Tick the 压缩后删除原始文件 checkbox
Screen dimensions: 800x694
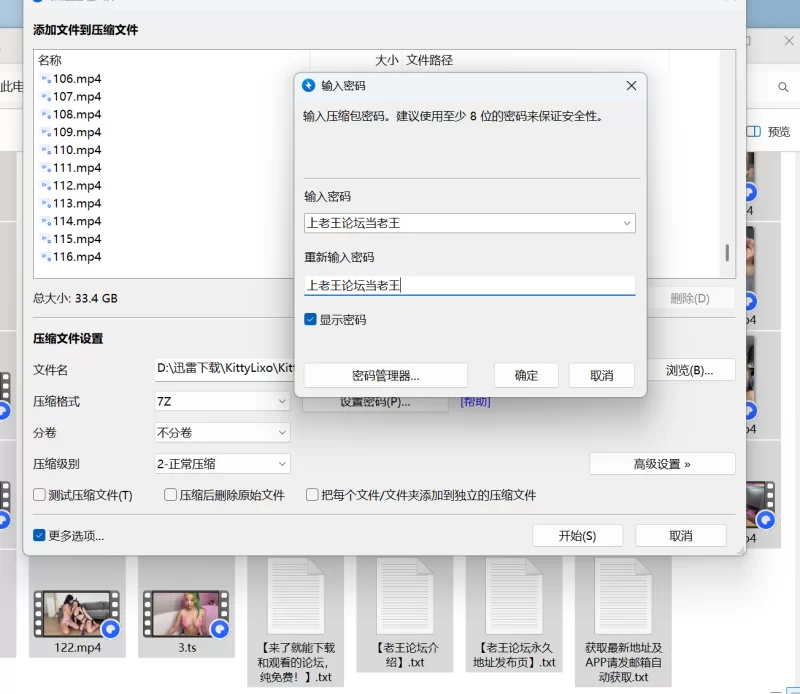(x=171, y=495)
